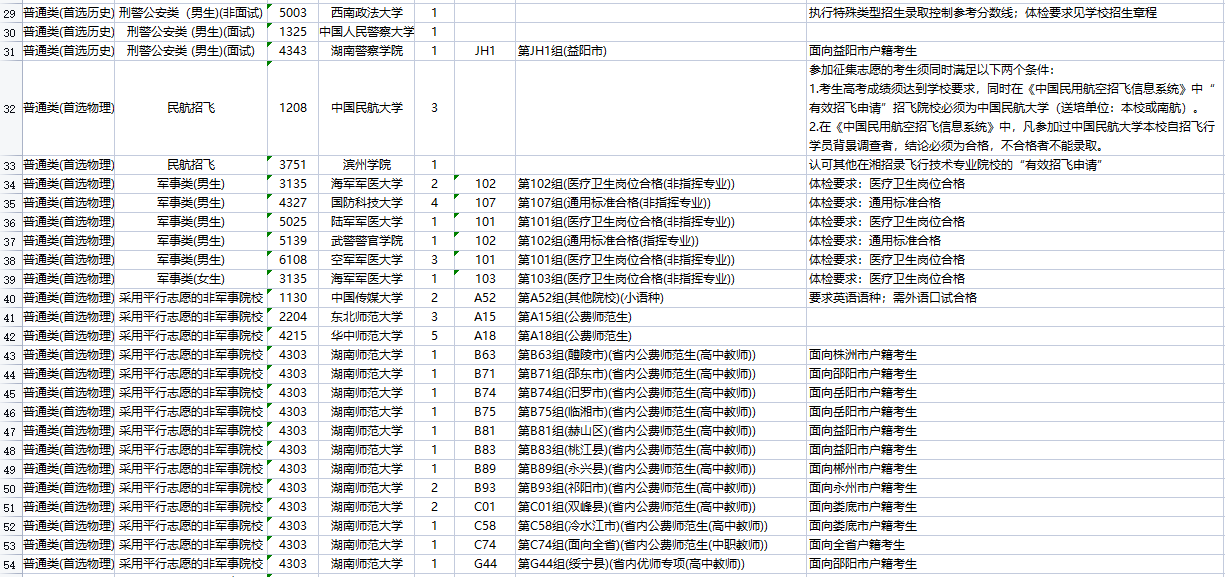The height and width of the screenshot is (577, 1225).
Task: Click remark 认可其他在湘招录飞行技术专业院校的 cell
Action: coord(1015,165)
